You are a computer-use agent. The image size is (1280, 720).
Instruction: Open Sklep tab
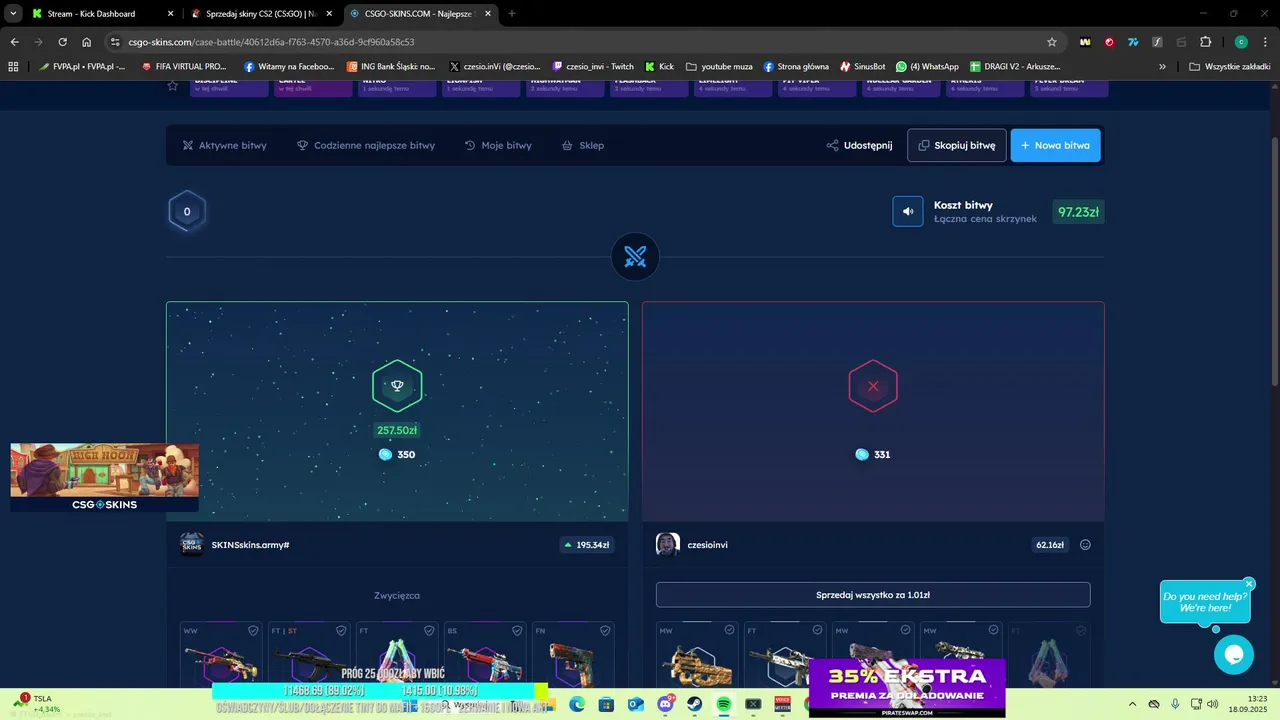(x=583, y=145)
